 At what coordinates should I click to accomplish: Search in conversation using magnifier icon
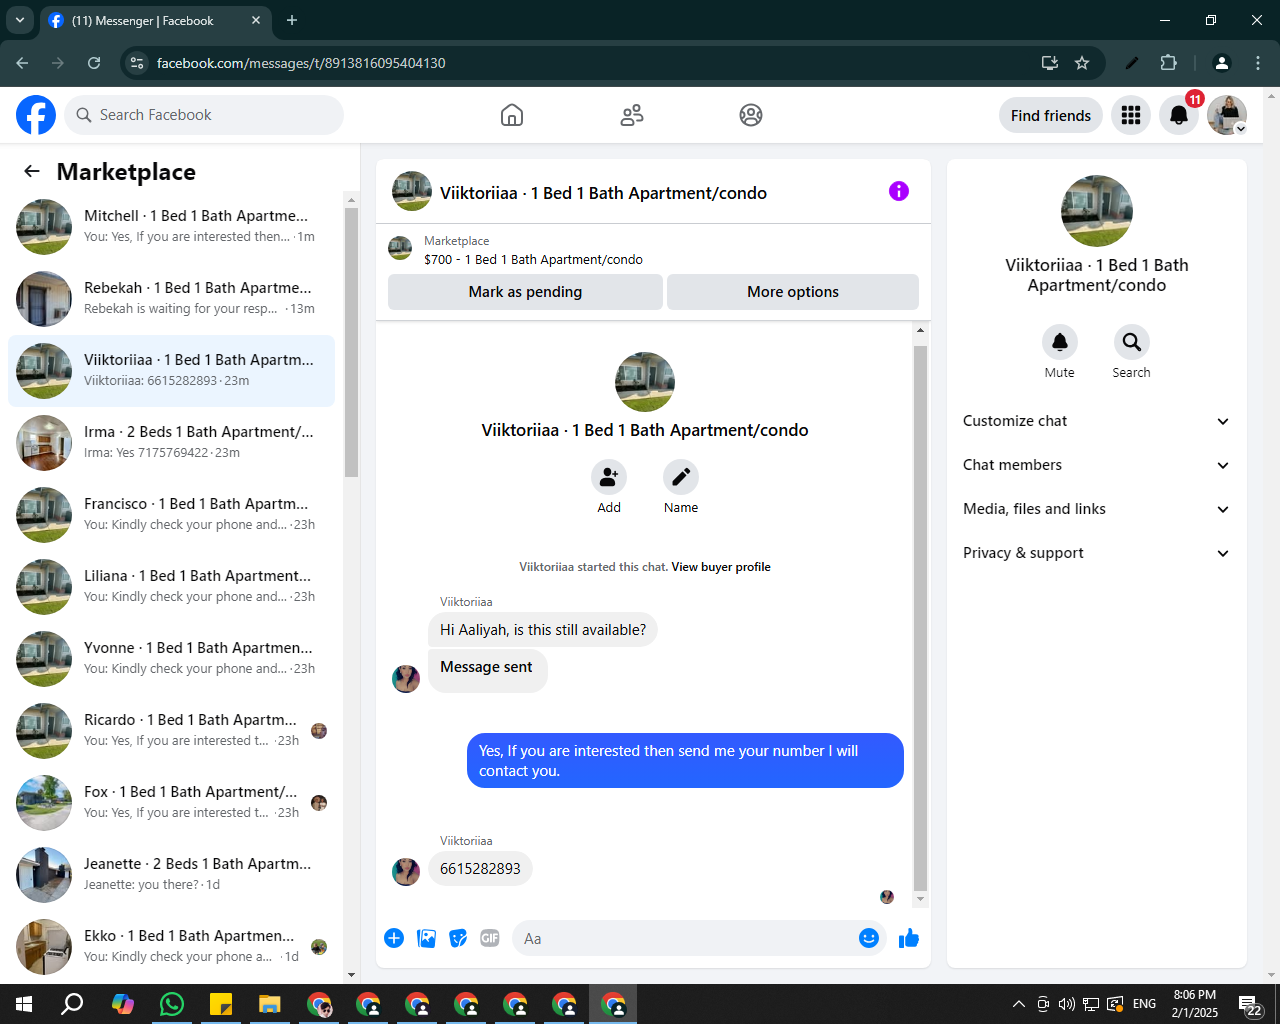point(1132,342)
